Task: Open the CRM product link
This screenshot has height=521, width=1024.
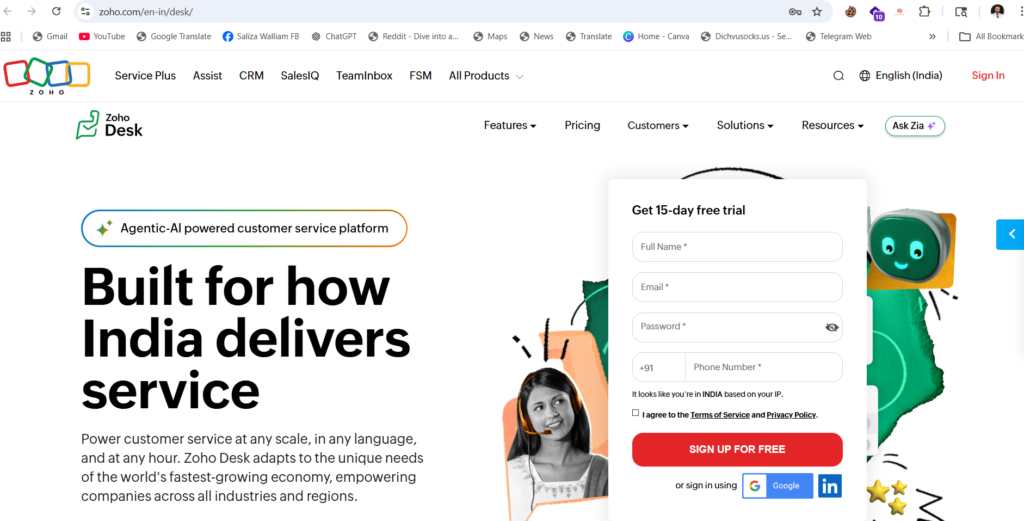Action: pyautogui.click(x=251, y=76)
